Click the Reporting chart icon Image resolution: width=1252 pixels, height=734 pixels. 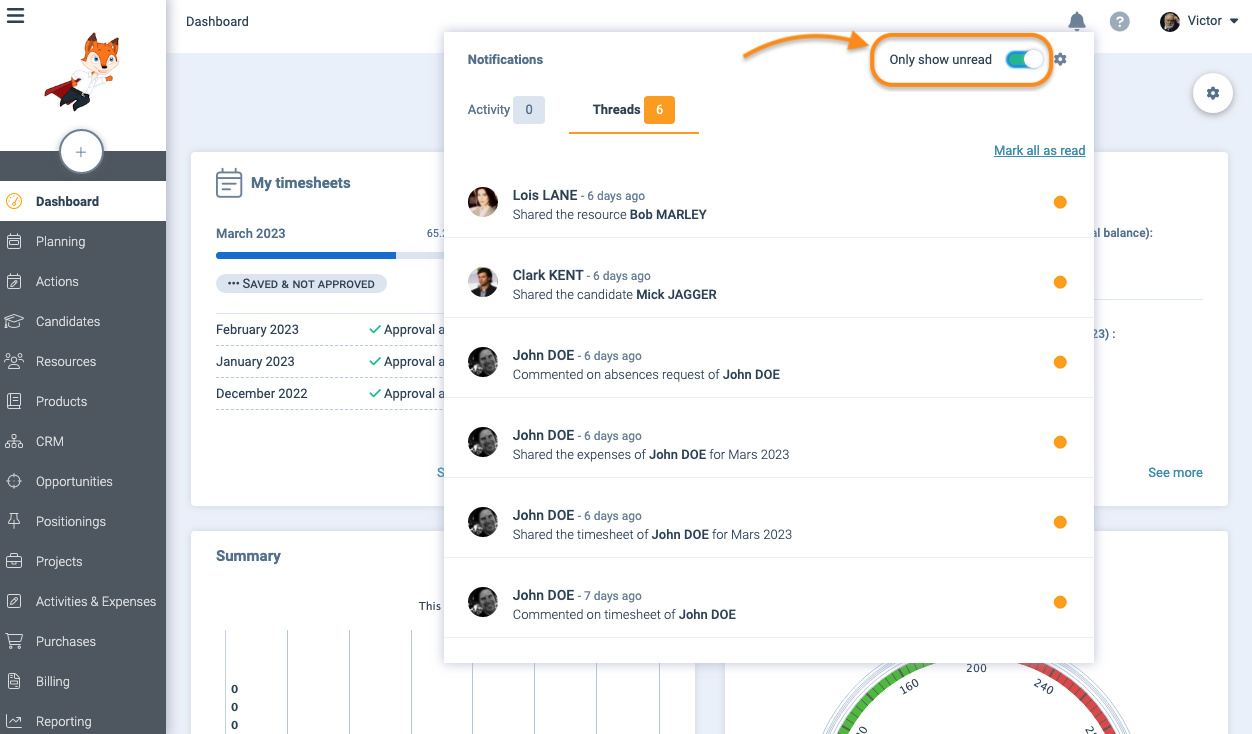pyautogui.click(x=14, y=721)
